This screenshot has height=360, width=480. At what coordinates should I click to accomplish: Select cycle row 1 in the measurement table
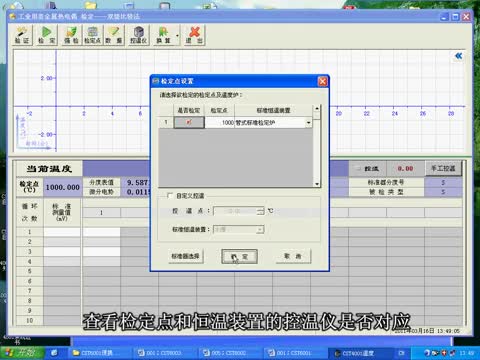click(x=30, y=232)
